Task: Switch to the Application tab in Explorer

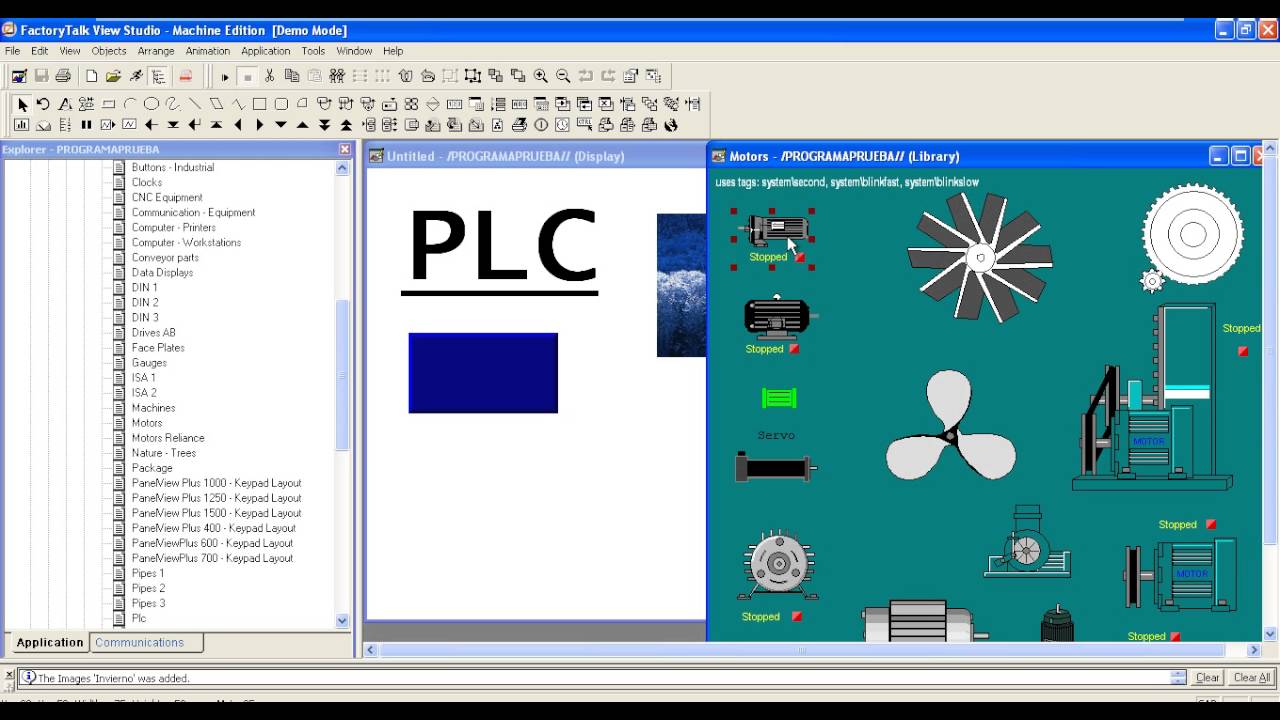Action: [50, 643]
